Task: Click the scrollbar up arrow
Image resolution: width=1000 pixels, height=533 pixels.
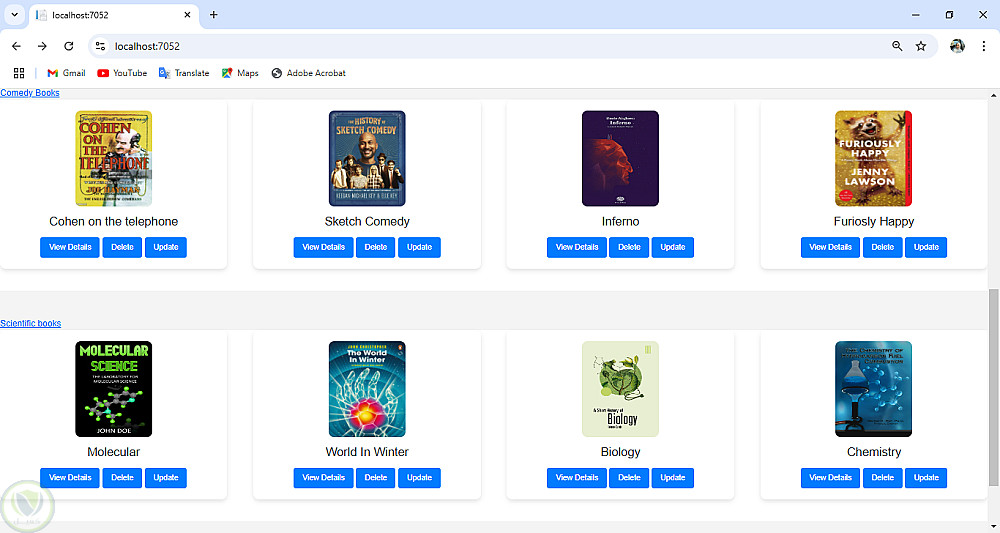Action: [994, 95]
